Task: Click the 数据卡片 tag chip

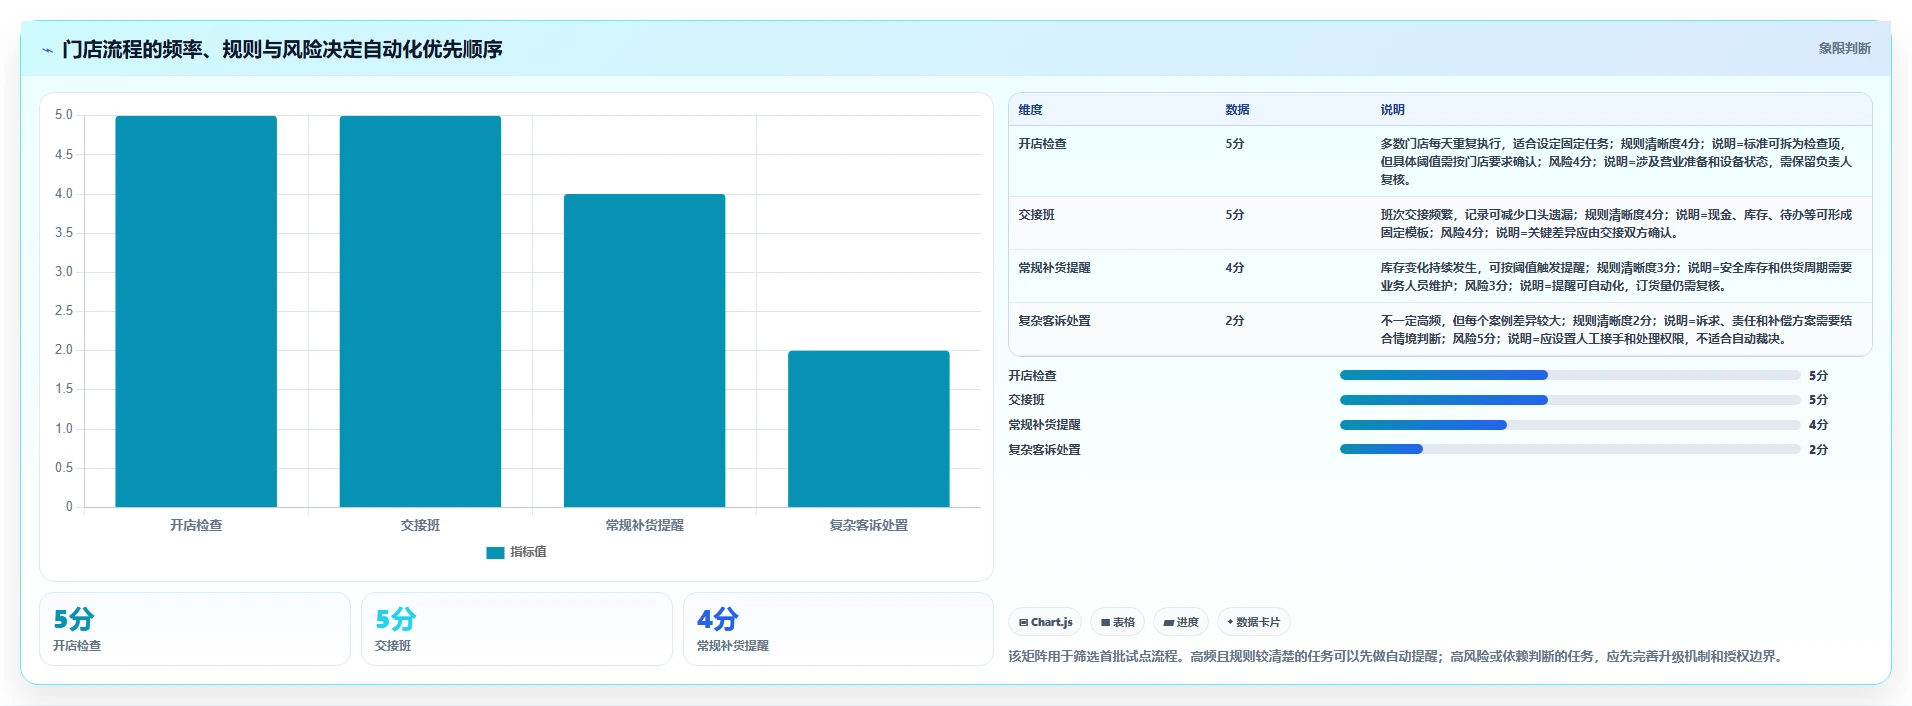Action: [1253, 622]
